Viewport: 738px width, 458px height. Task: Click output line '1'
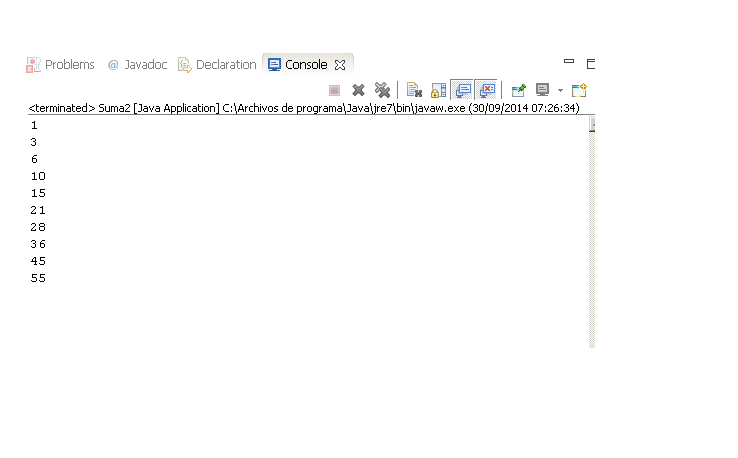point(34,125)
